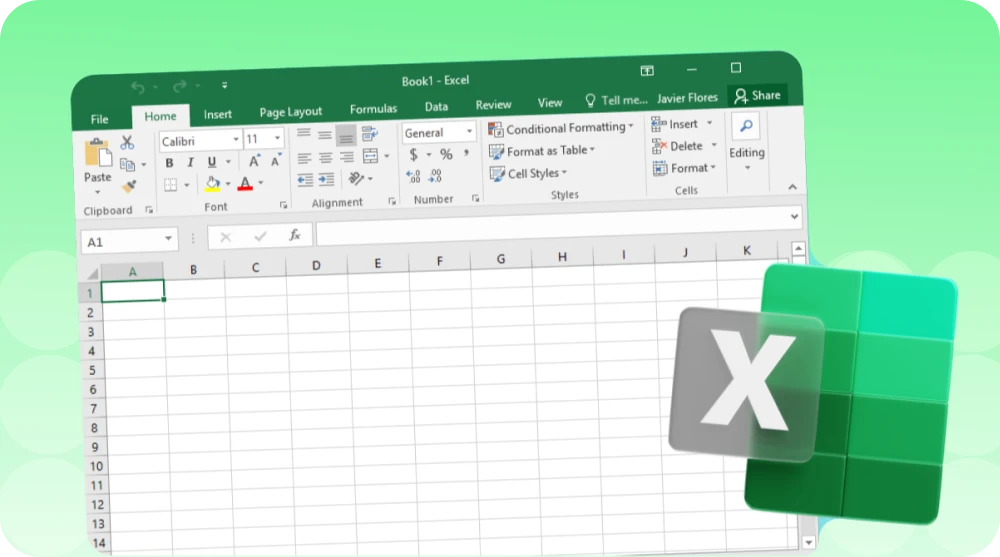Click the highlighted Bottom Align icon
Viewport: 1000px width, 557px height.
[x=346, y=135]
